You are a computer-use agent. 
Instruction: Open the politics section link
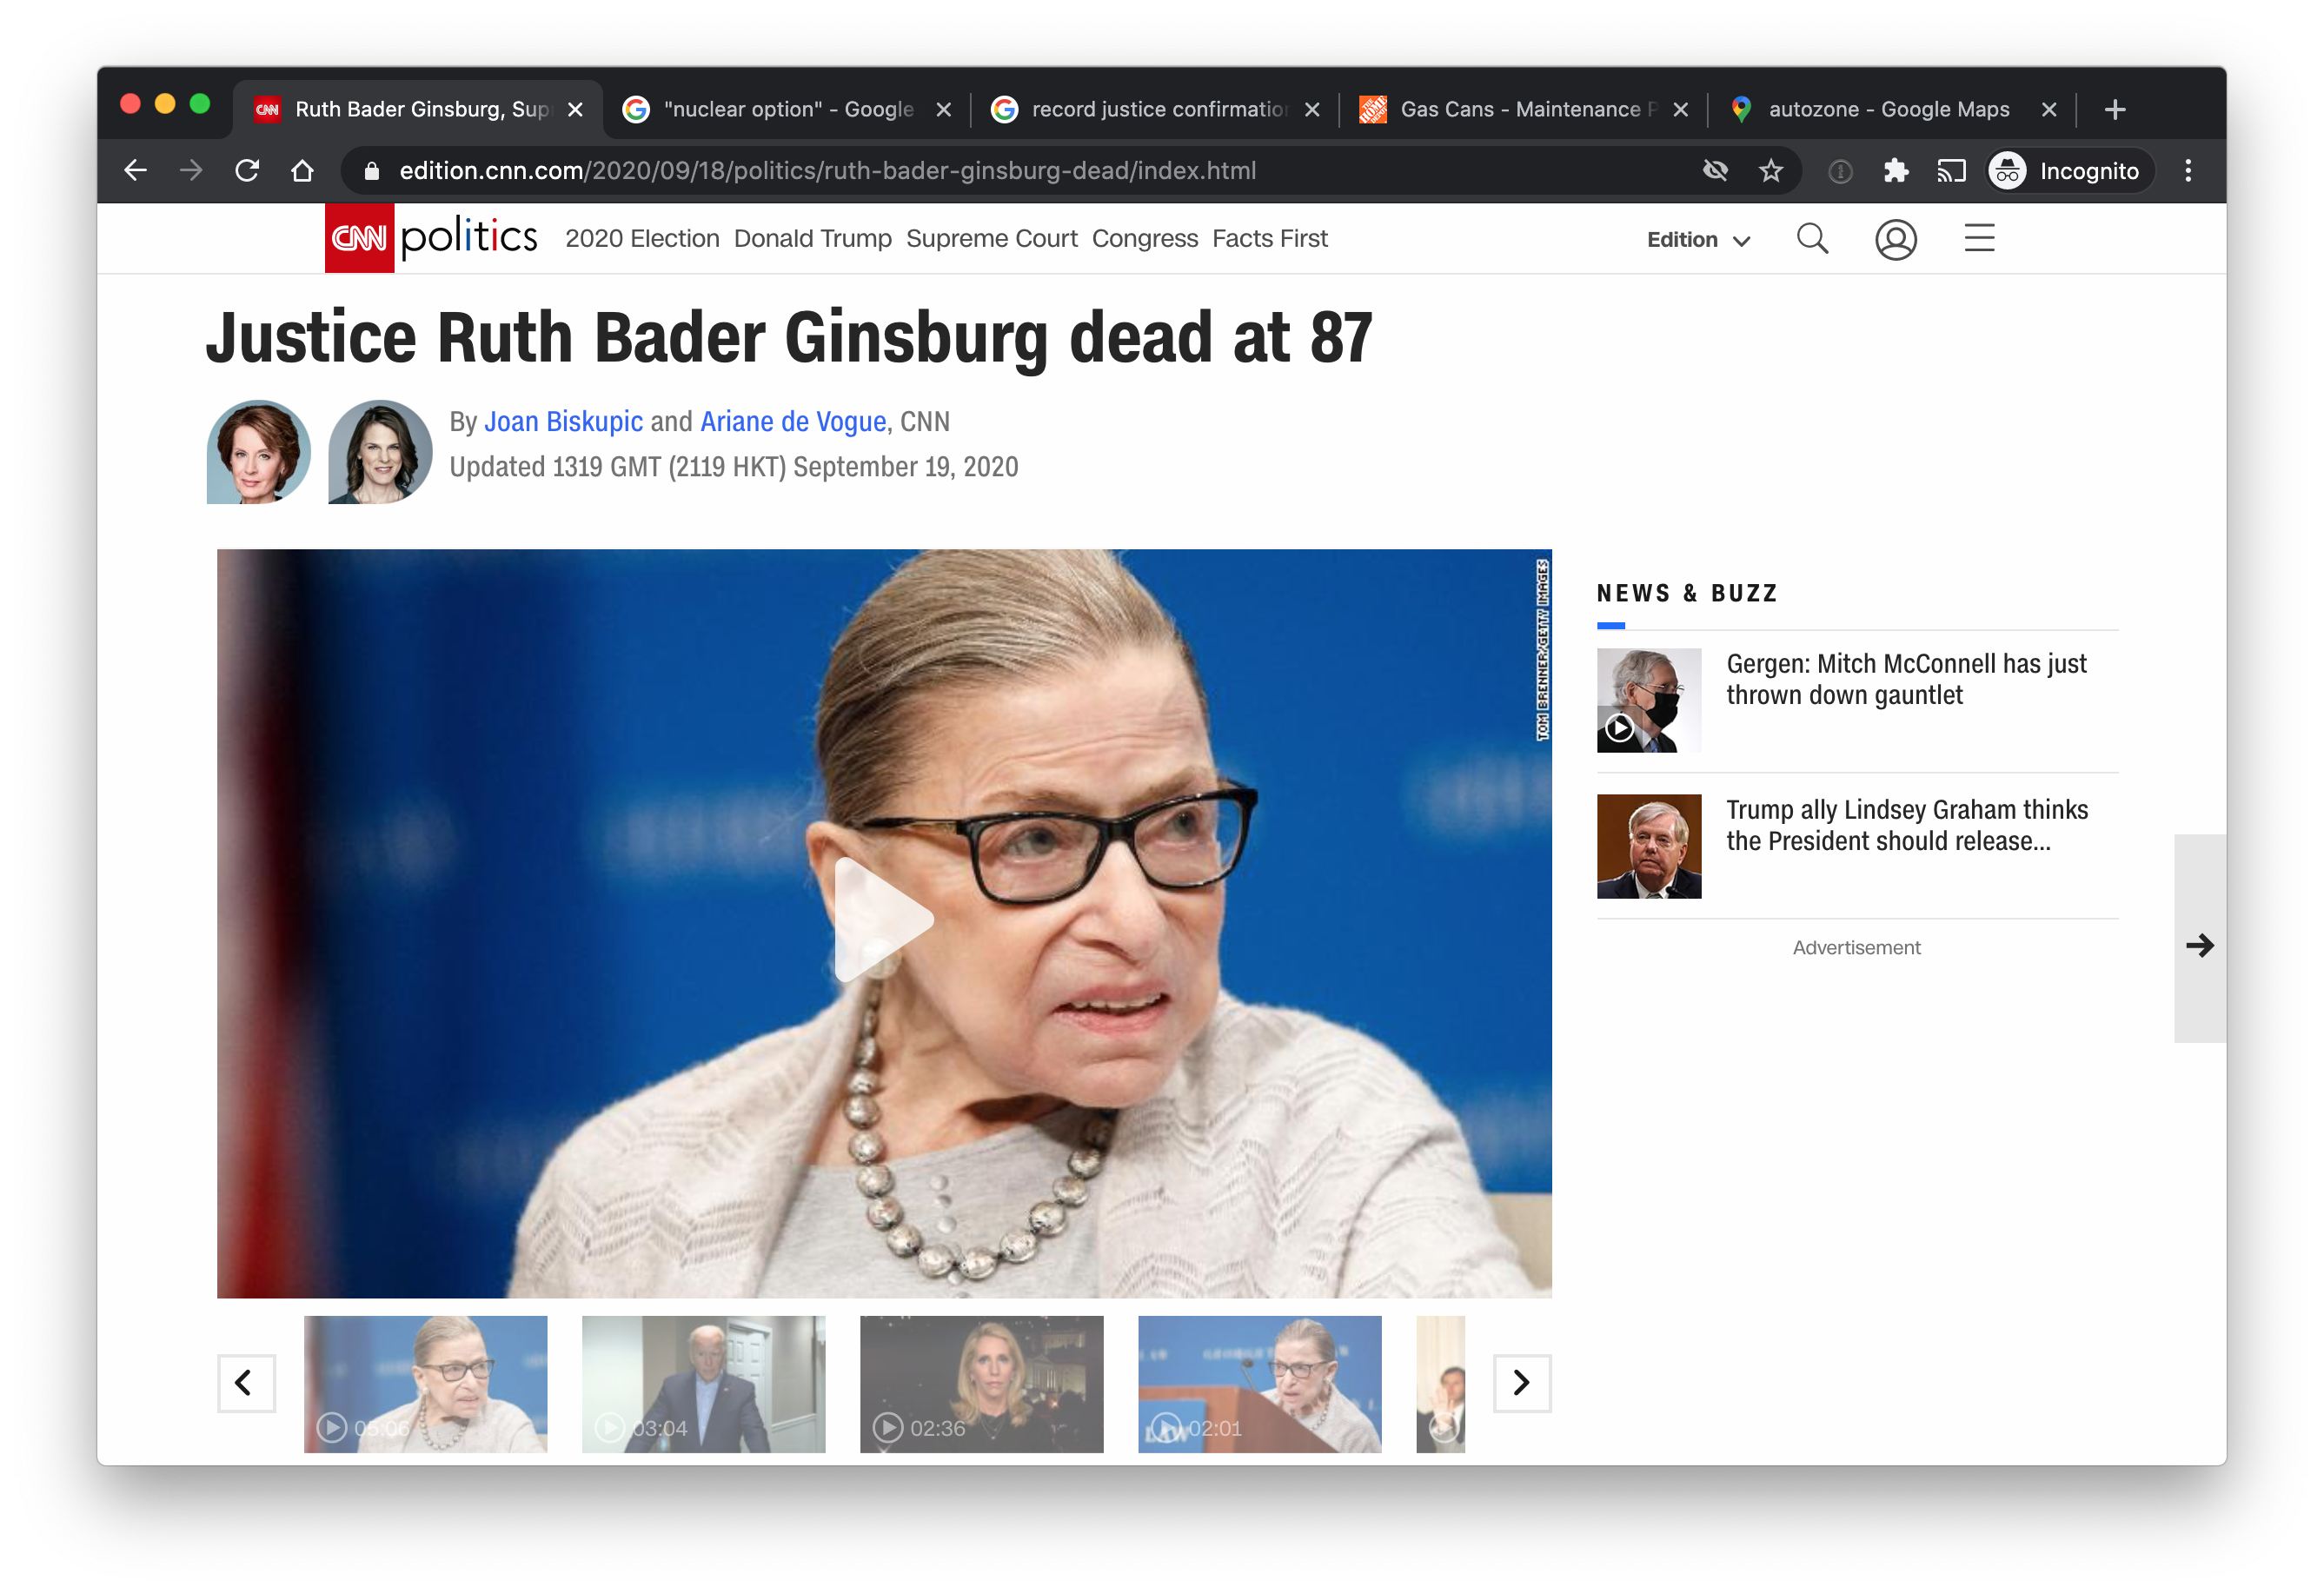click(x=468, y=238)
